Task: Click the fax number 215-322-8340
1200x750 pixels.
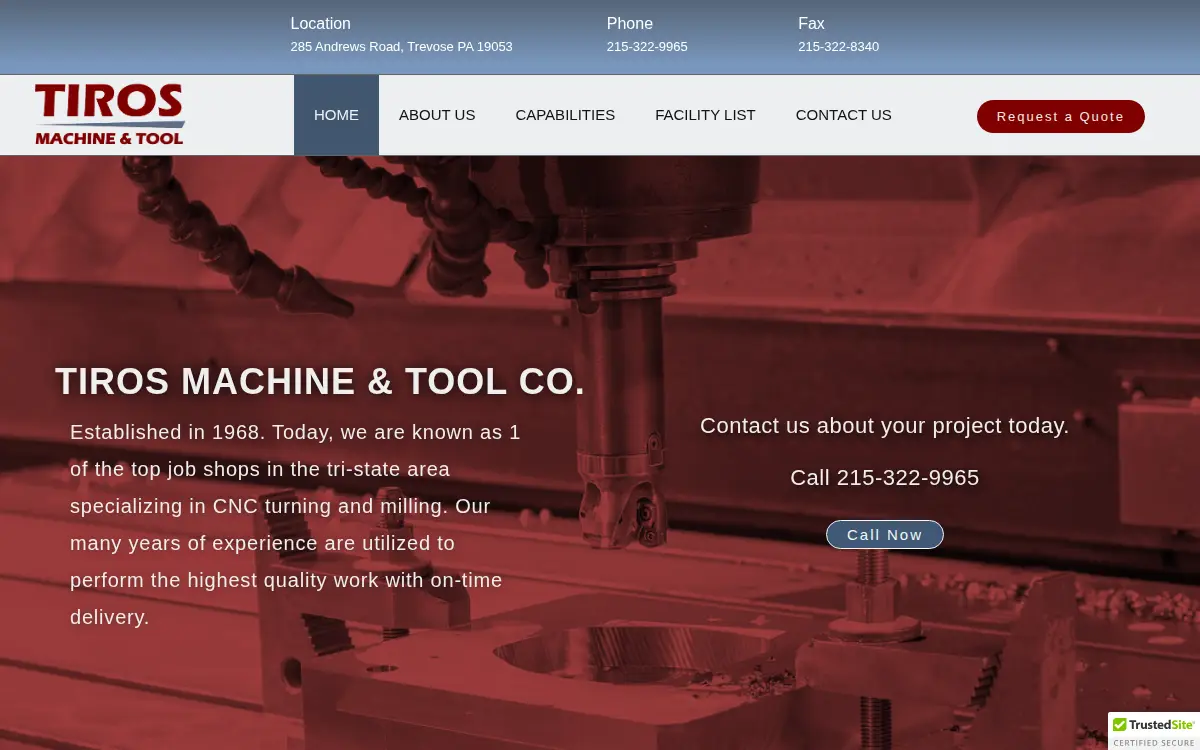Action: pos(838,47)
